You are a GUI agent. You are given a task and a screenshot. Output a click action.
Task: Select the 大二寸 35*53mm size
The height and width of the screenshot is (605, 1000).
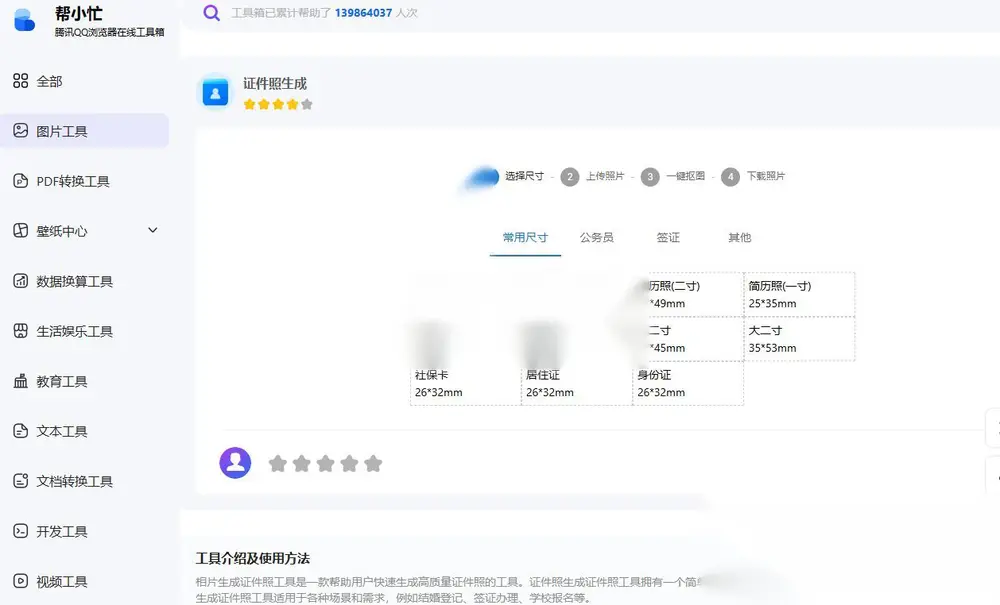click(799, 339)
